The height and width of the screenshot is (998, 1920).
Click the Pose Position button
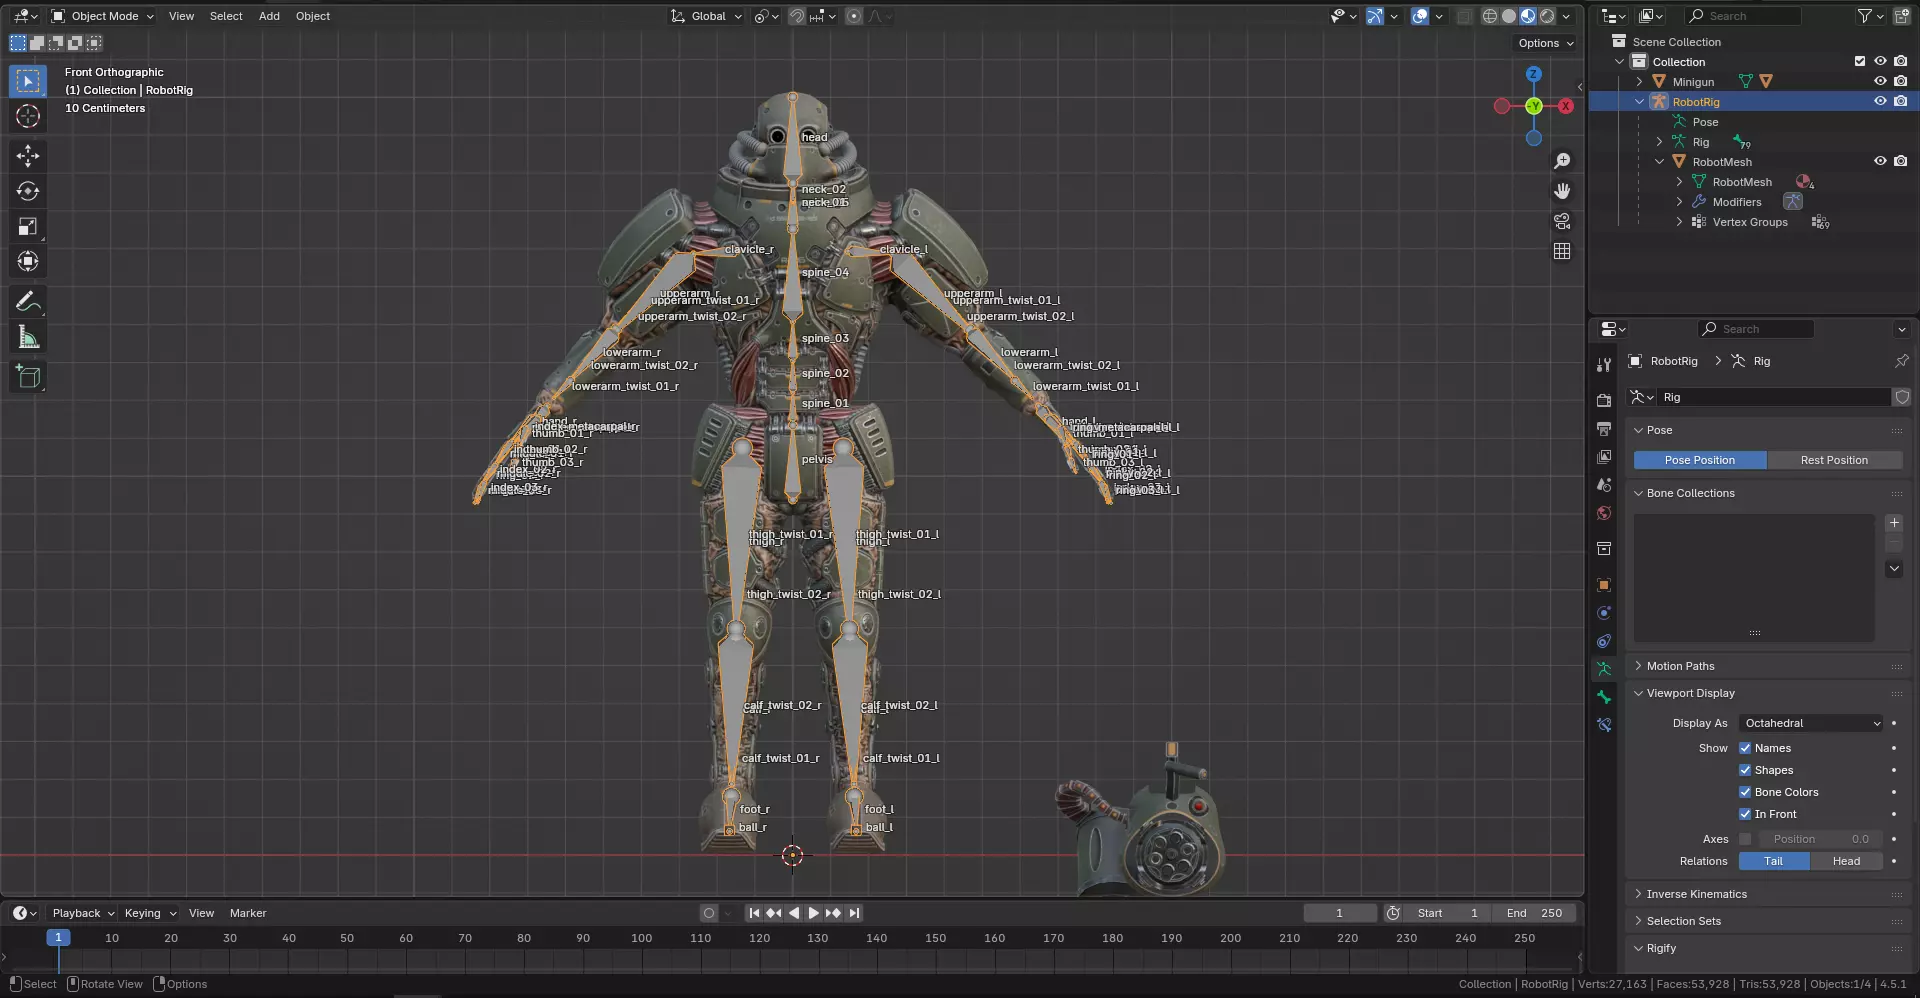[1700, 460]
